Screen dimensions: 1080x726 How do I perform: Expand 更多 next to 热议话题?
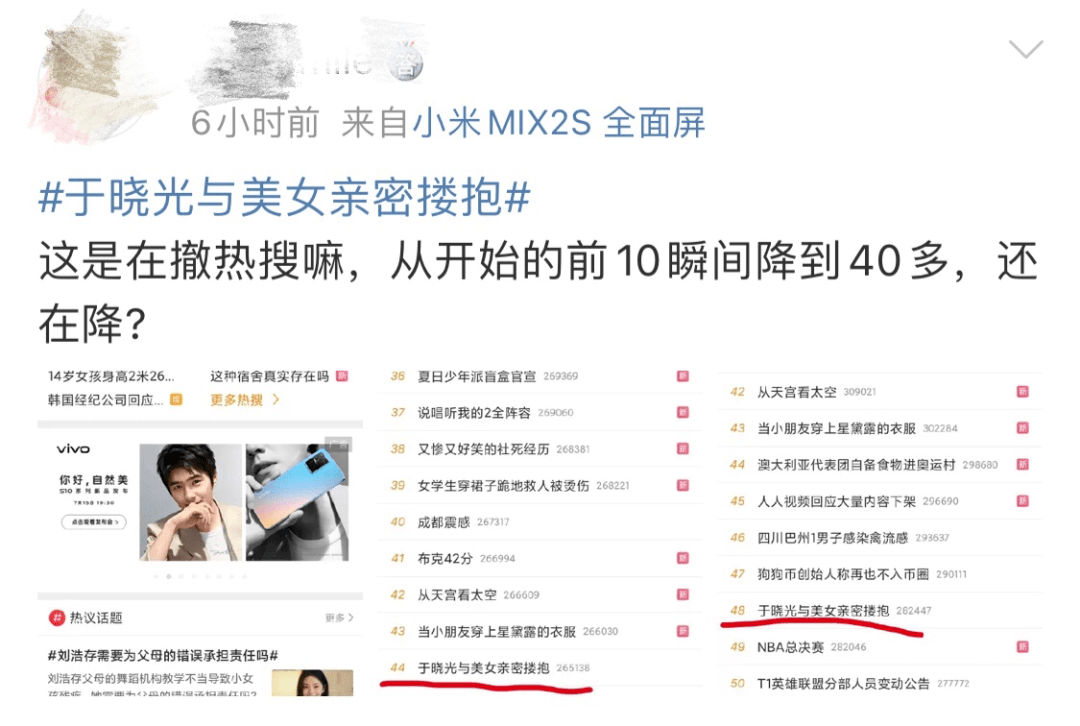tap(340, 618)
